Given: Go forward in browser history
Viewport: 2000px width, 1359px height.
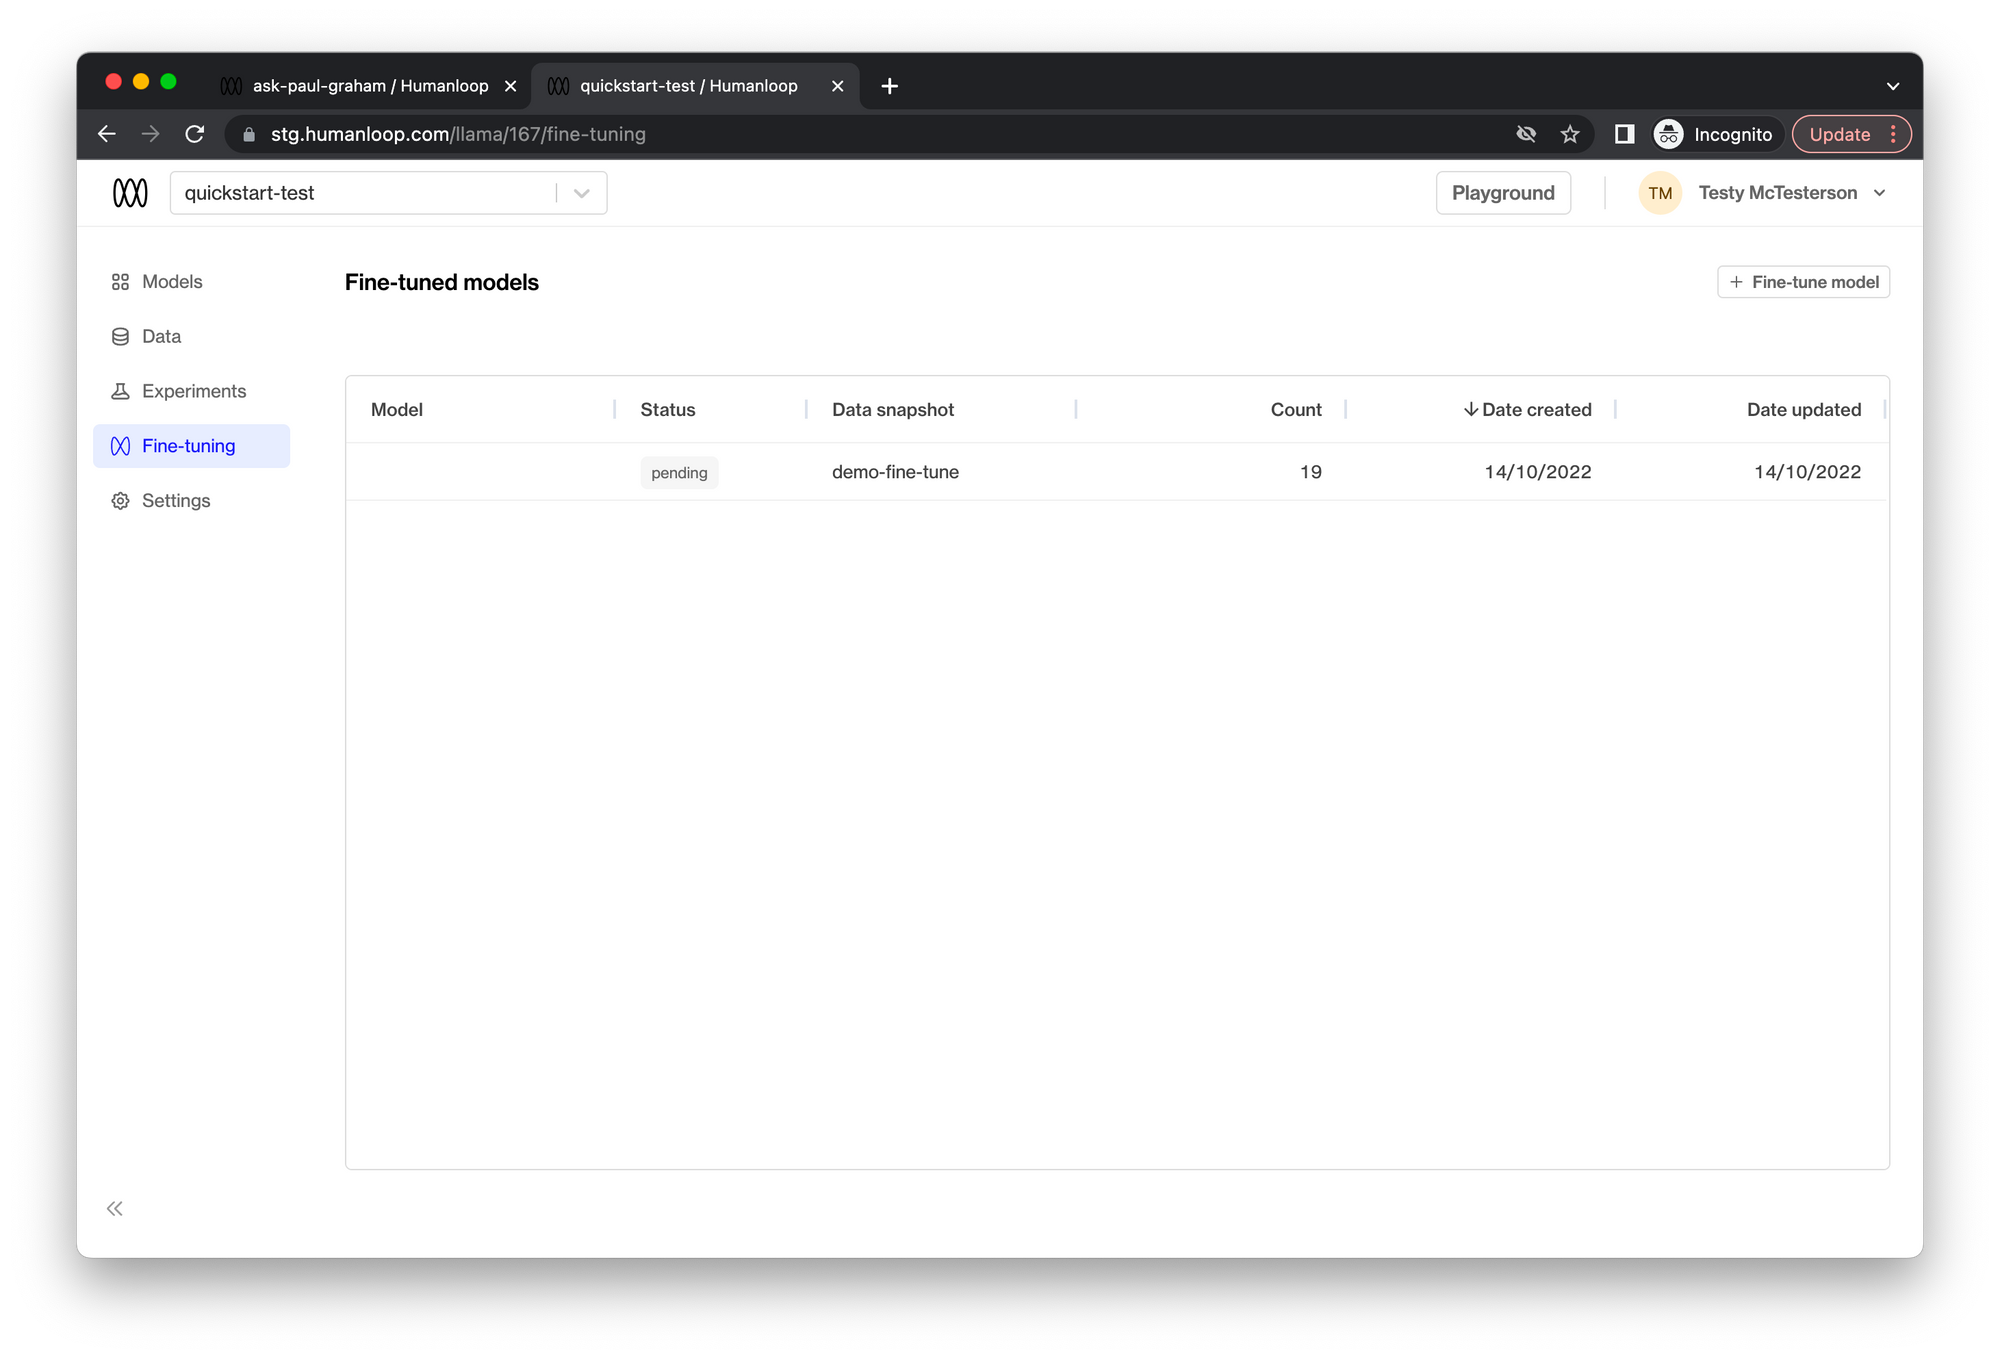Looking at the screenshot, I should coord(151,134).
